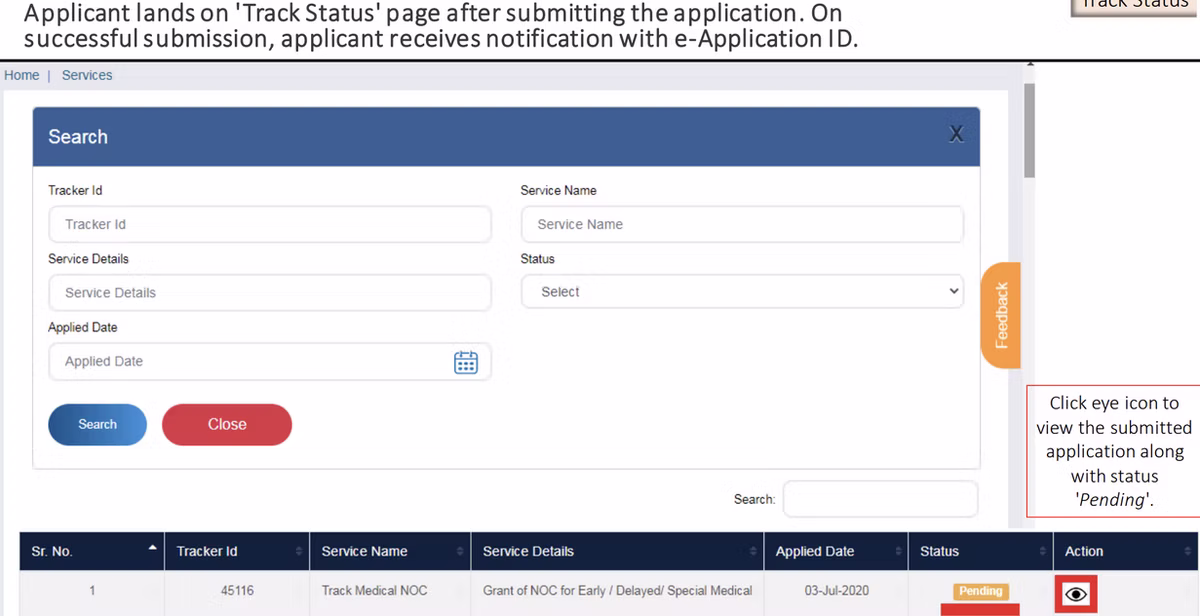This screenshot has width=1200, height=616.
Task: Click the Pending status badge
Action: coord(980,591)
